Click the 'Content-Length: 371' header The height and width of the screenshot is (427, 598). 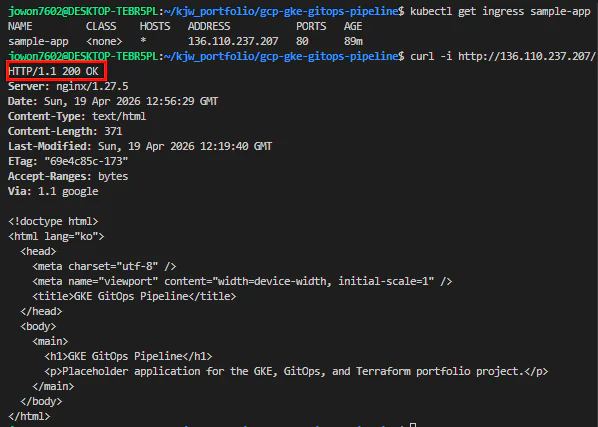(65, 131)
